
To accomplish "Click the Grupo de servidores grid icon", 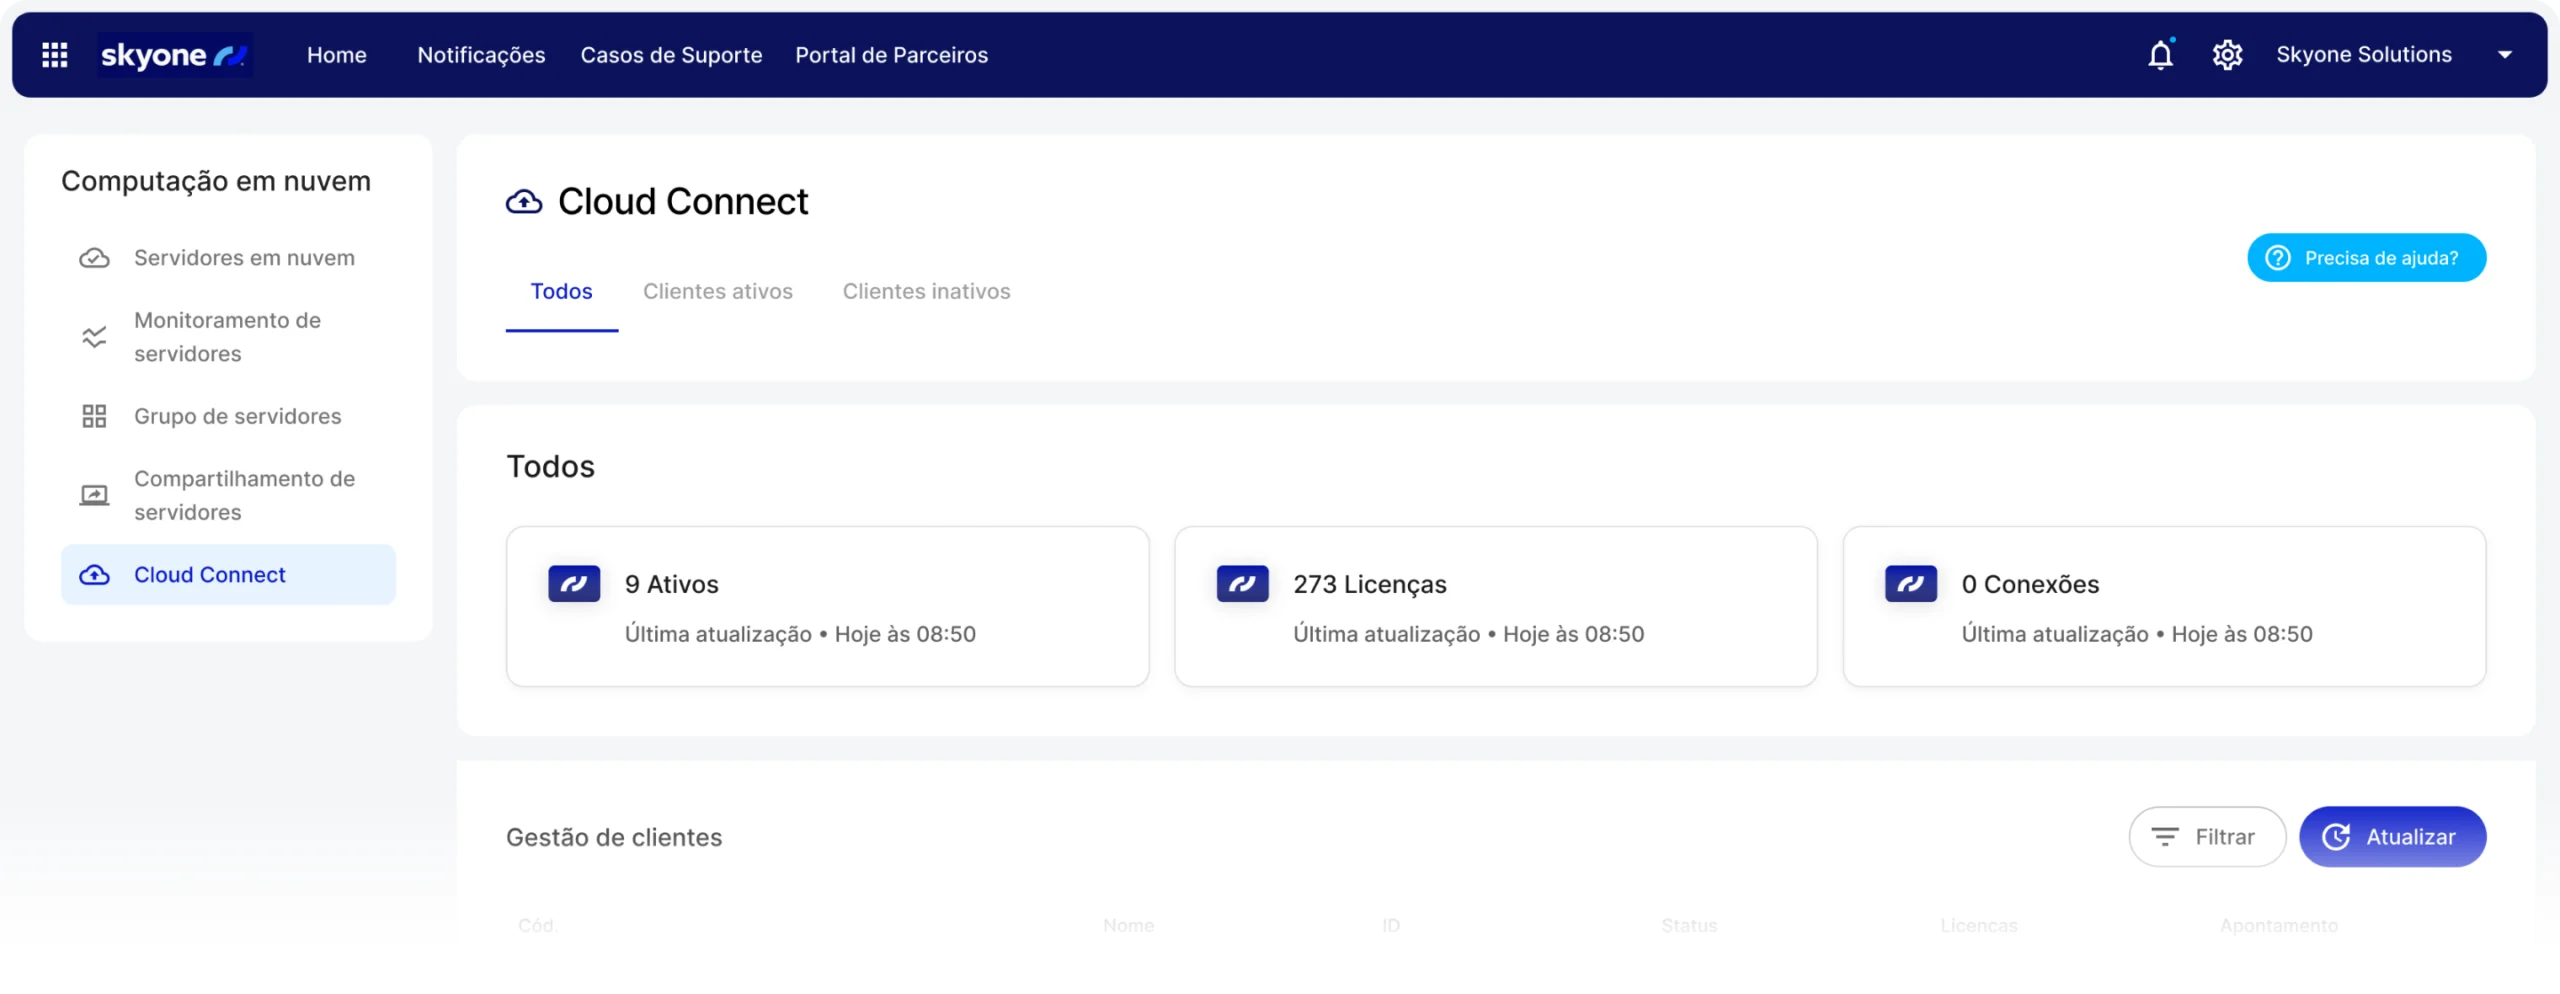I will click(x=94, y=416).
